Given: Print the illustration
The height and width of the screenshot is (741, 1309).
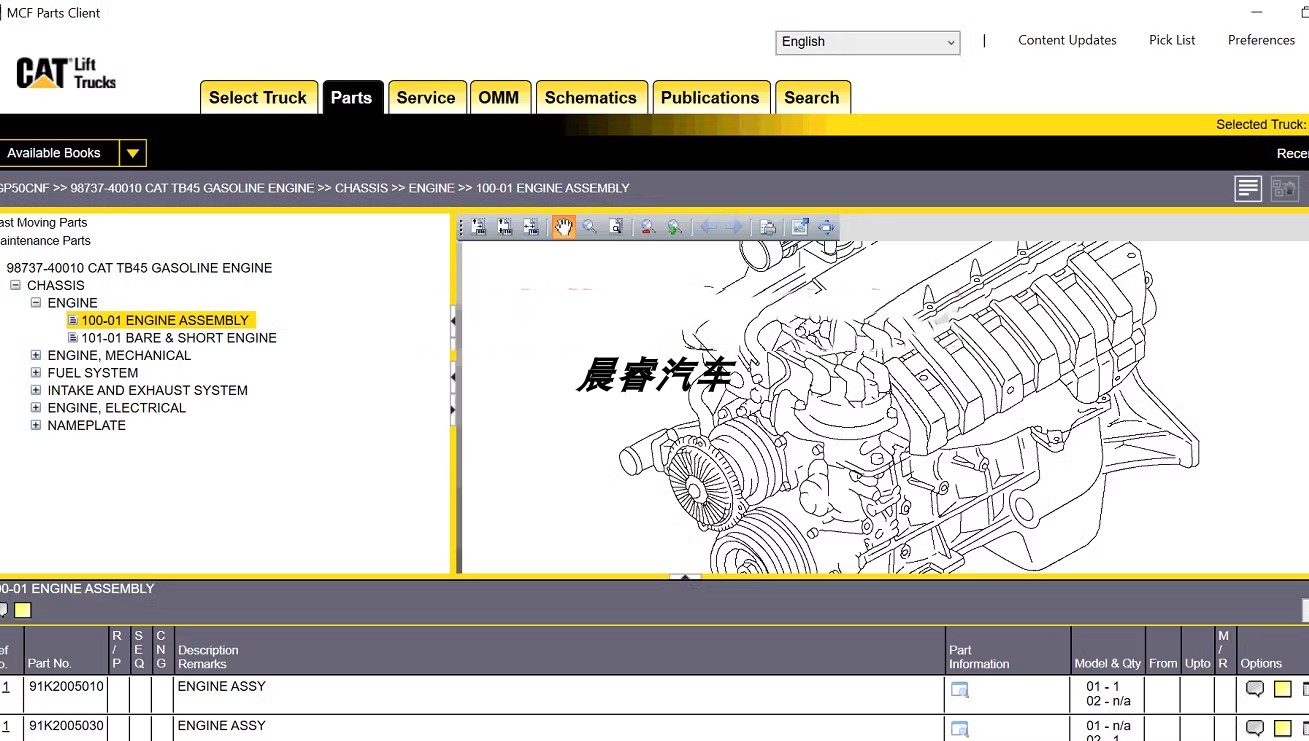Looking at the screenshot, I should (767, 227).
